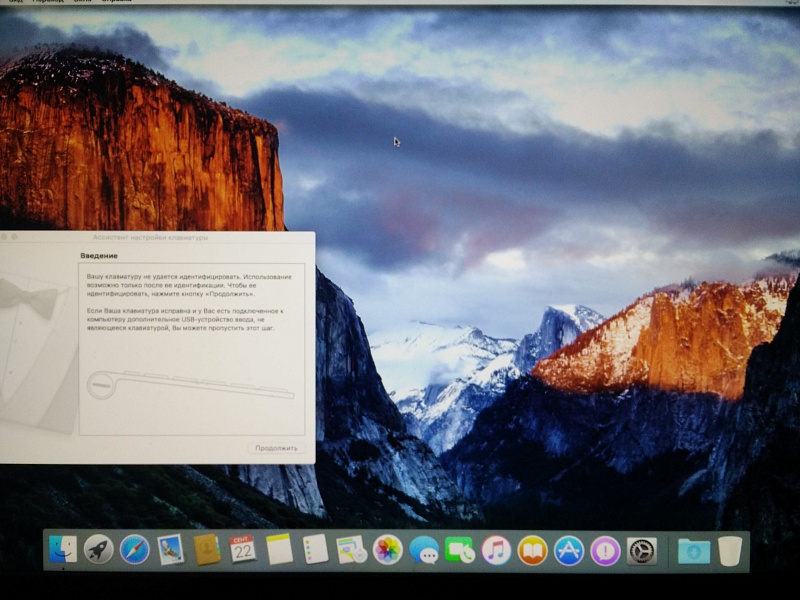
Task: Open the Mail stamp icon in Dock
Action: coord(170,549)
